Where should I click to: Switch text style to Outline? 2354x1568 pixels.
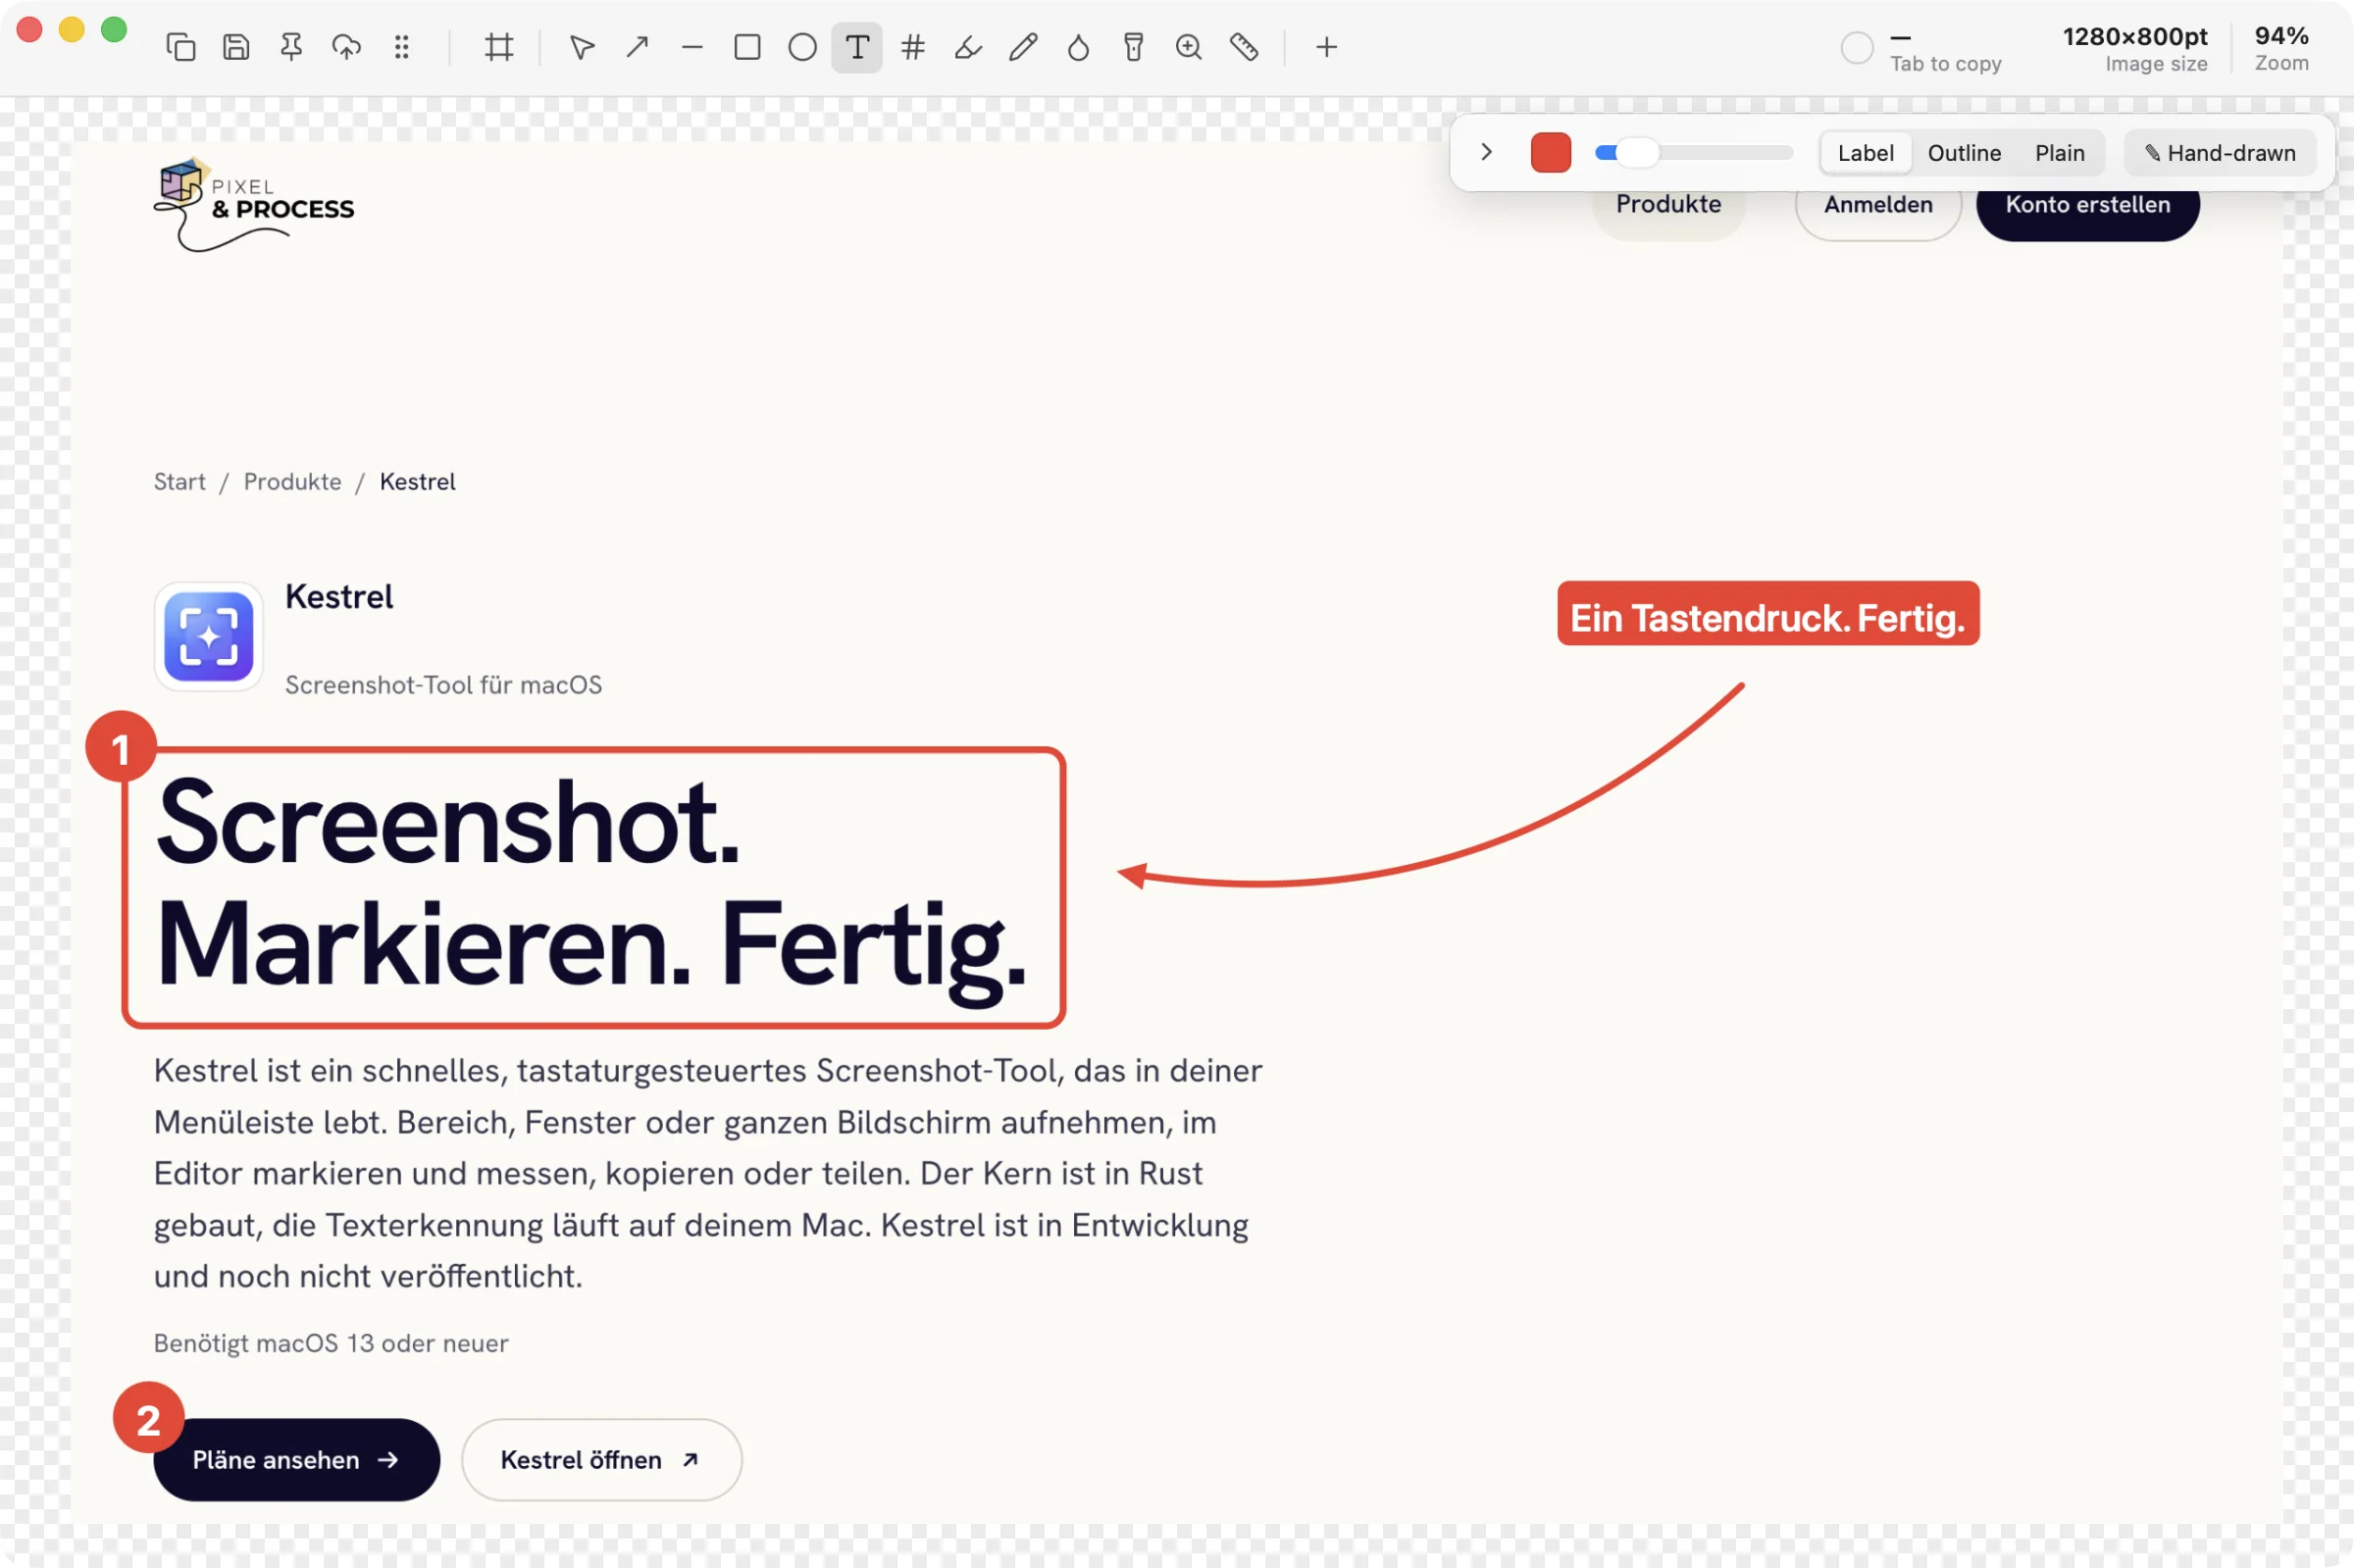point(1964,153)
